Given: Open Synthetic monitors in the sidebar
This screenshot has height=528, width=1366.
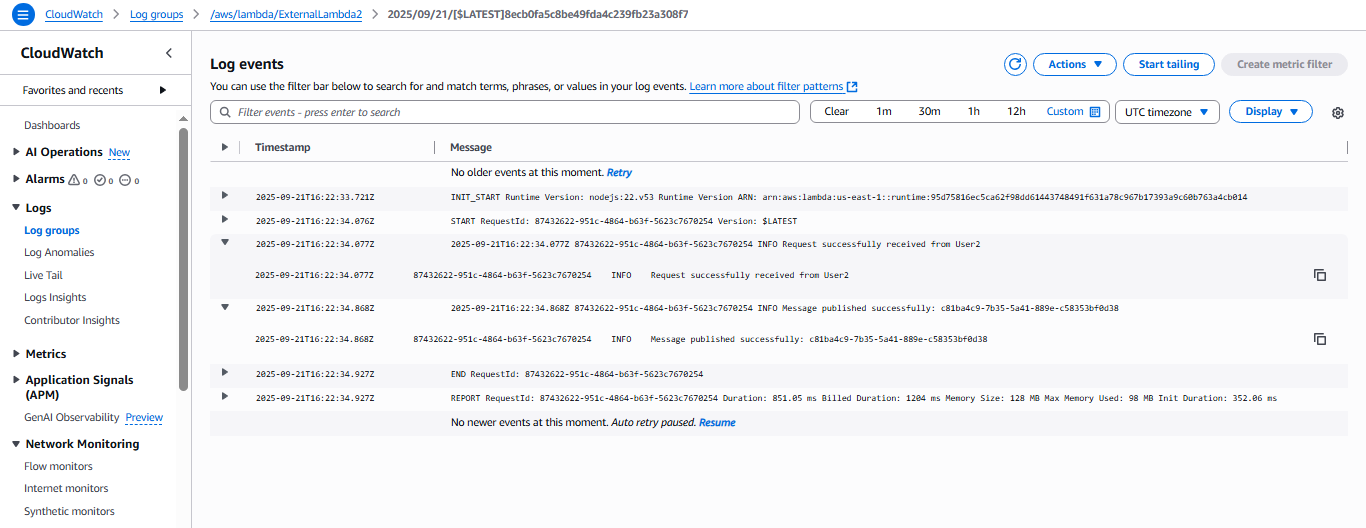Looking at the screenshot, I should click(69, 512).
